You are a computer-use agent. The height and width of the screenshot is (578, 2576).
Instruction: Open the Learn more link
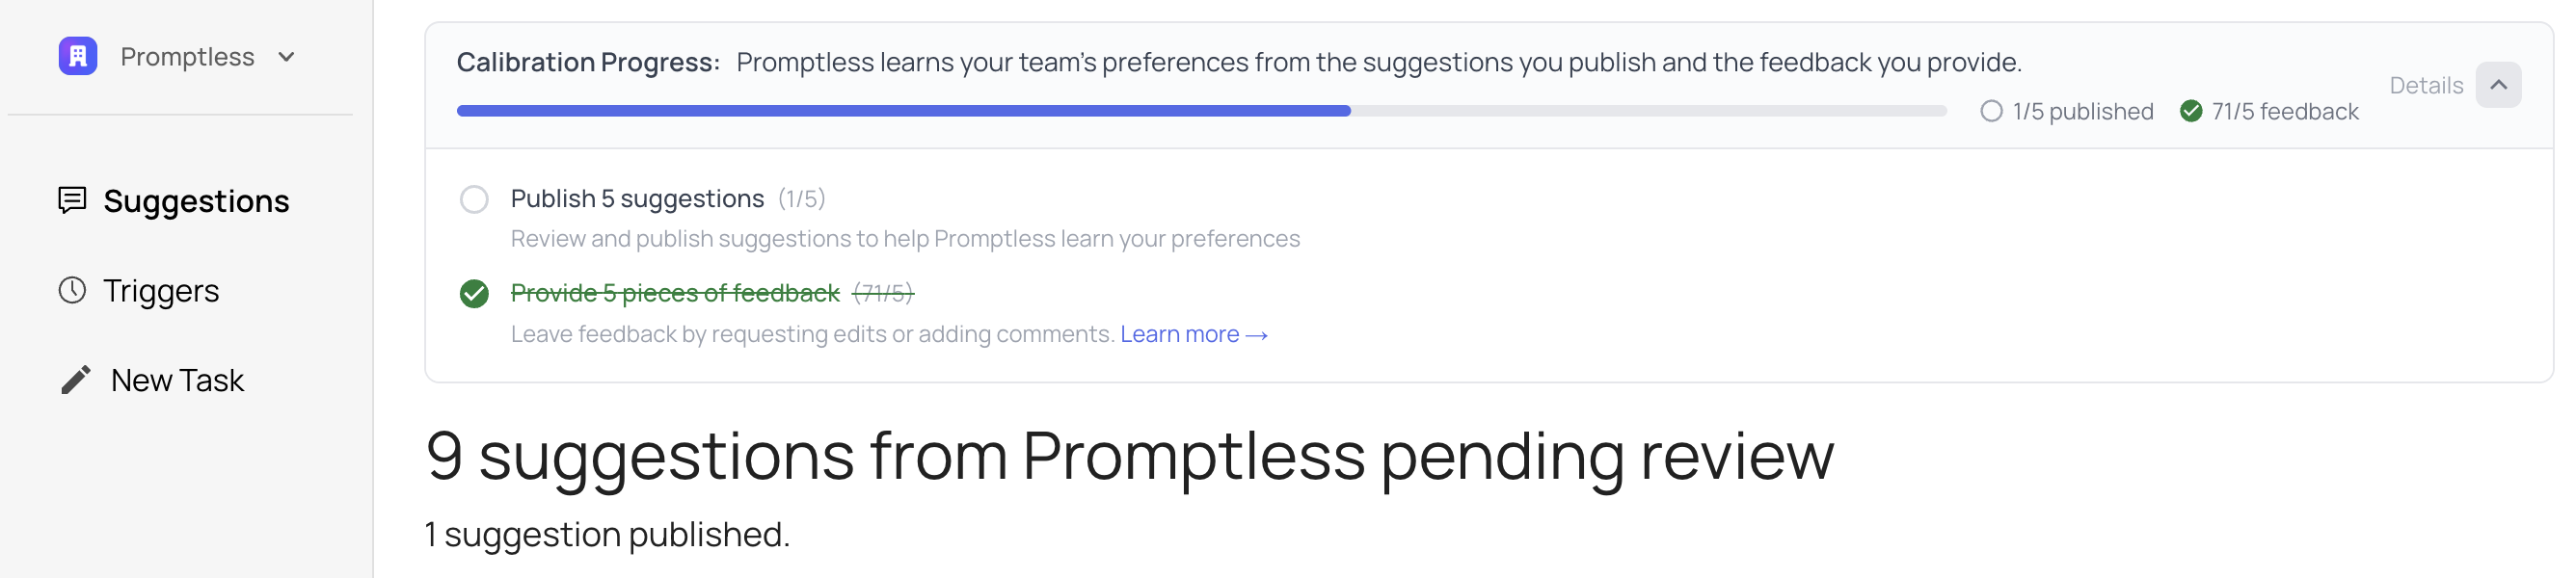(1193, 334)
